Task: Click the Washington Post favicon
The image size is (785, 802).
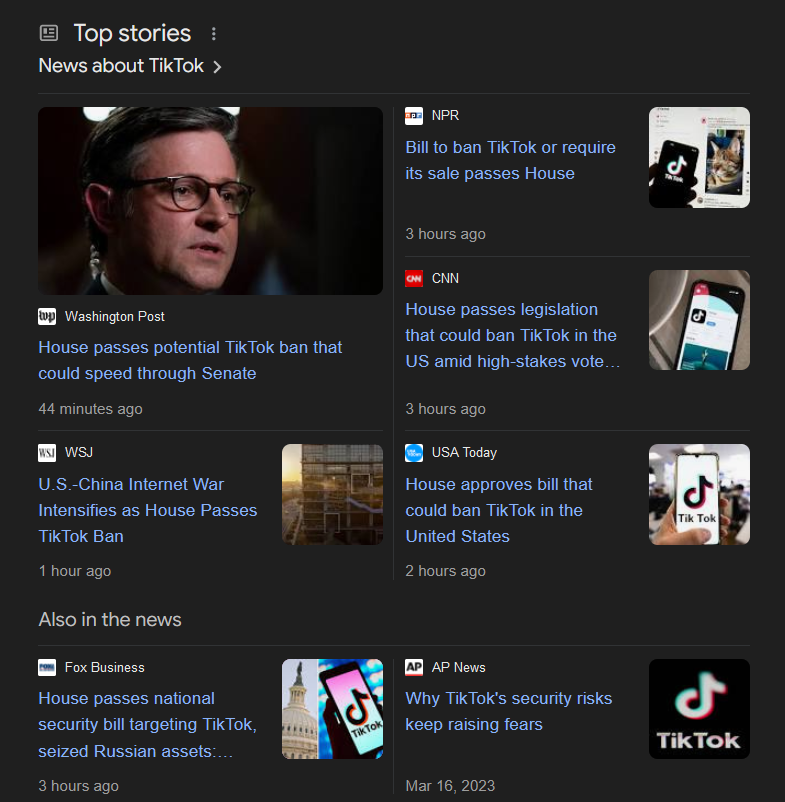Action: click(47, 317)
